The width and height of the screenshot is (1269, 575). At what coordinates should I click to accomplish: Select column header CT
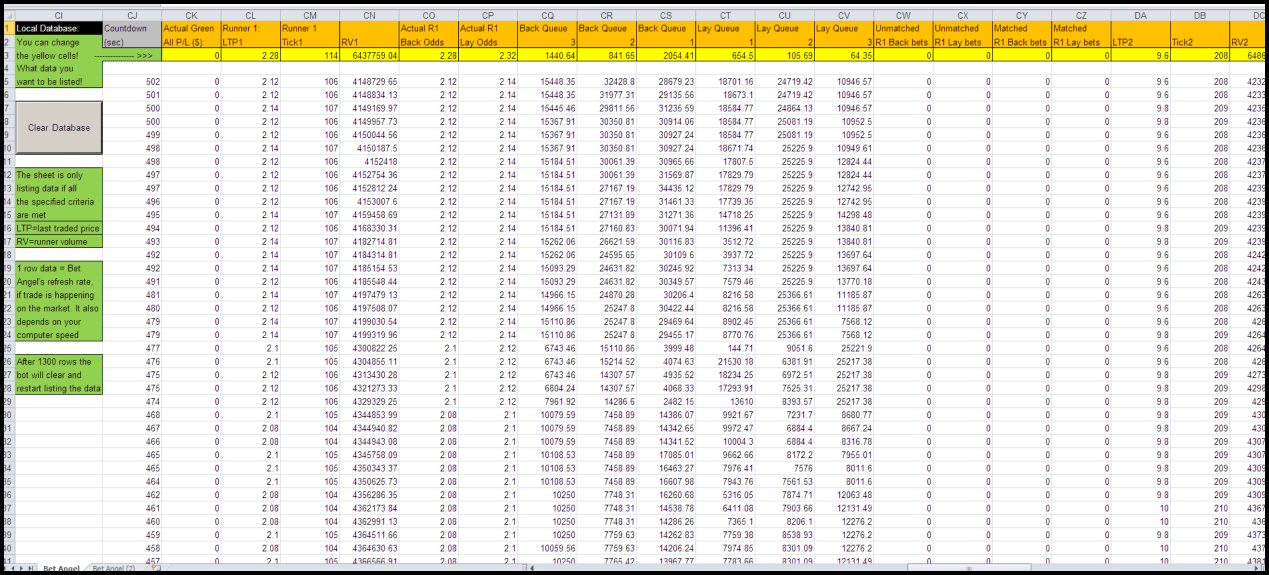coord(725,16)
